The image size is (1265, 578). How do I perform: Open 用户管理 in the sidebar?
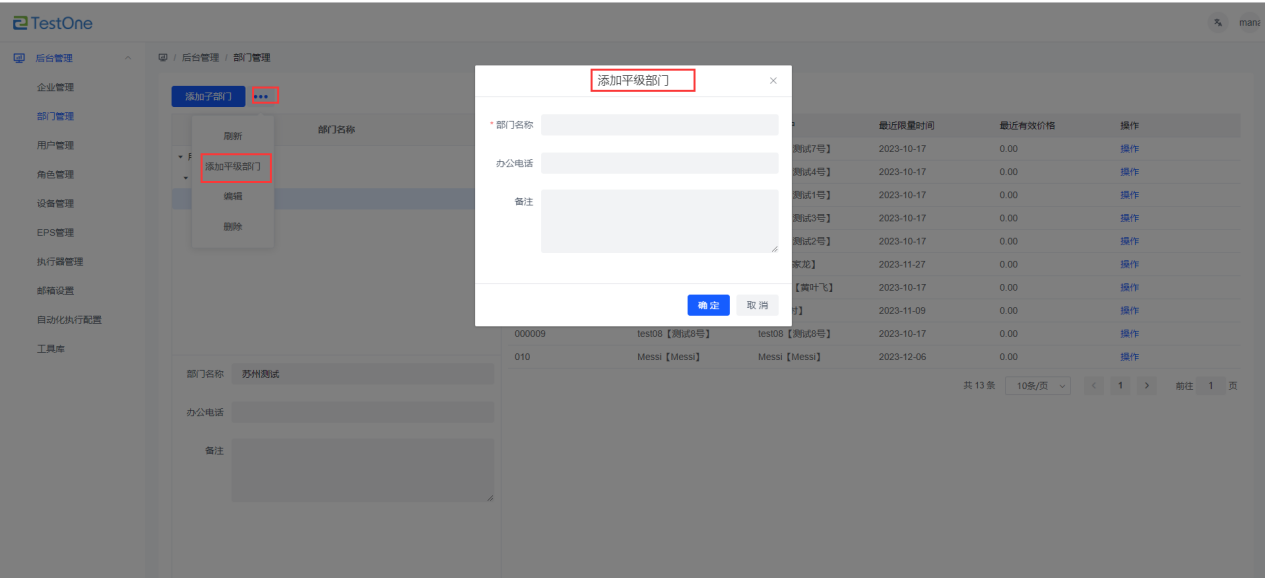click(55, 145)
